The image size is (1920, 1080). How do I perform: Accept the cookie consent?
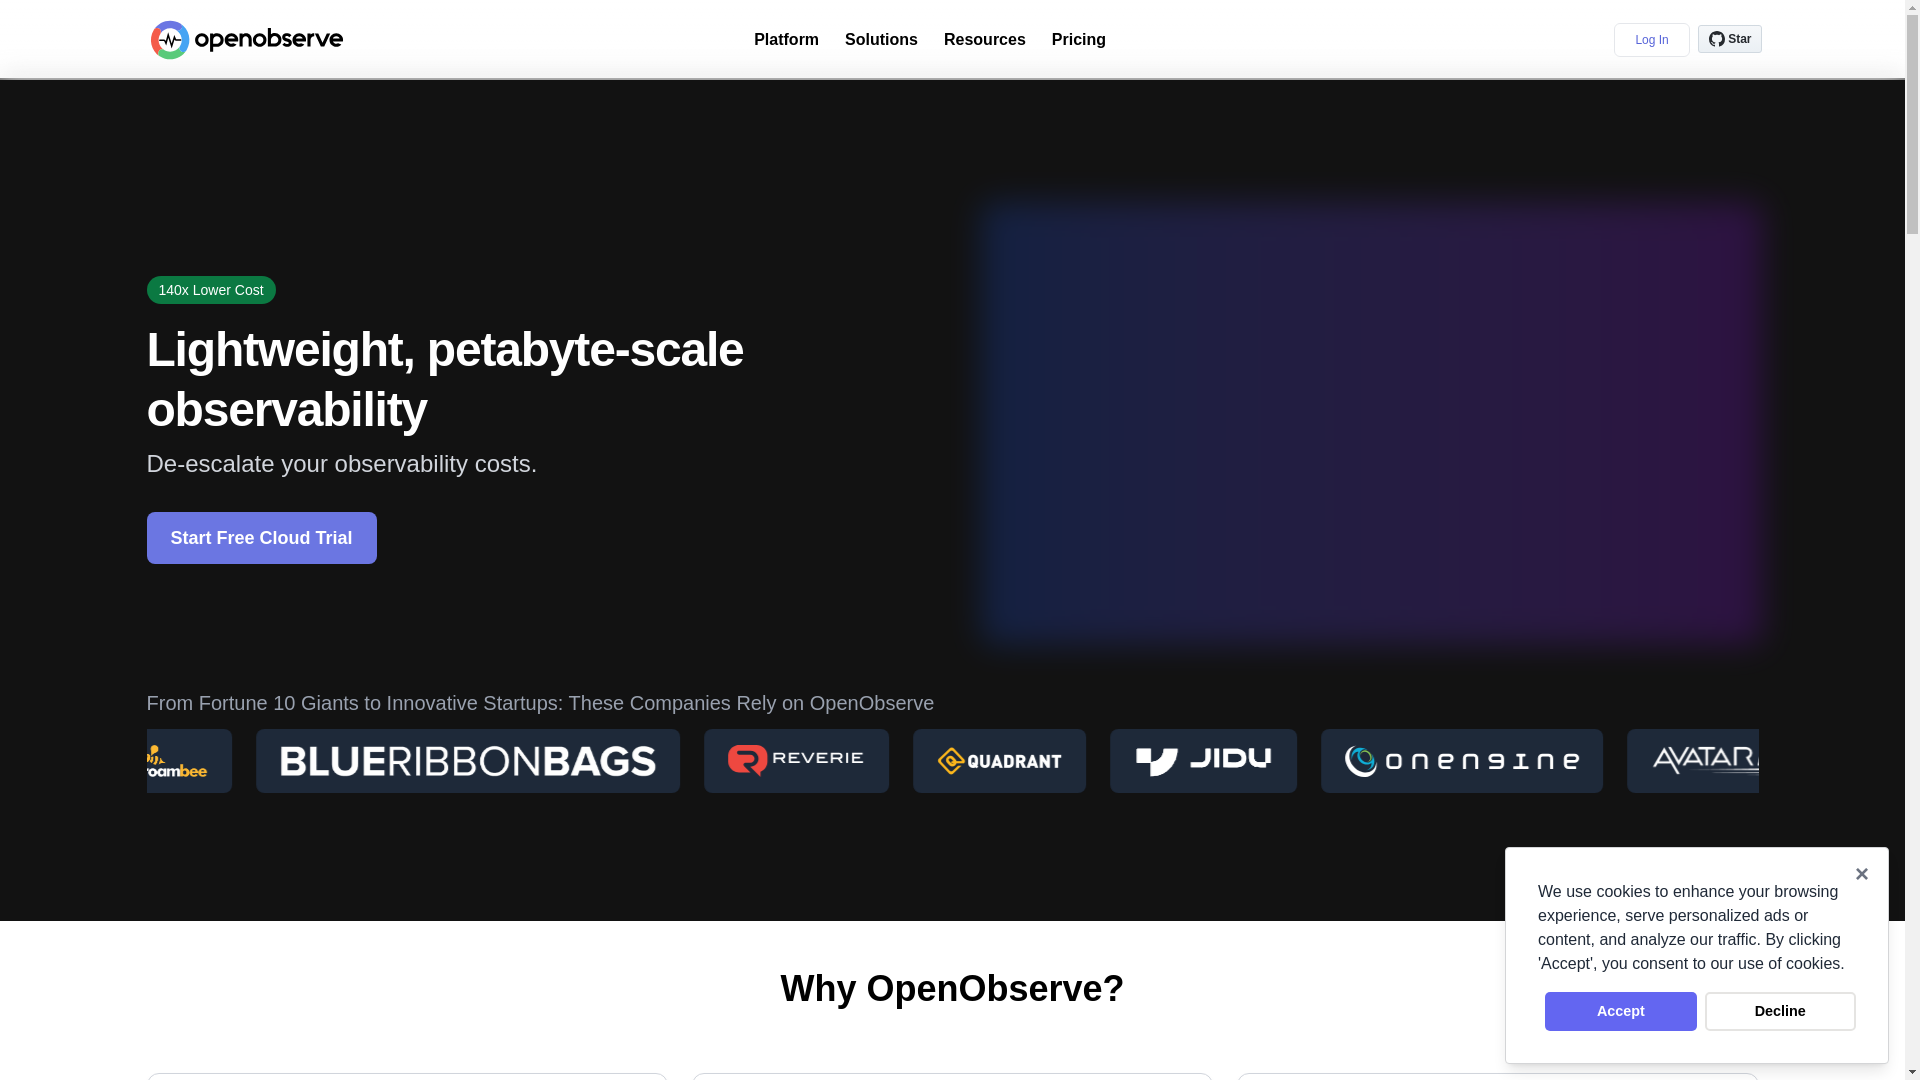[1620, 1011]
